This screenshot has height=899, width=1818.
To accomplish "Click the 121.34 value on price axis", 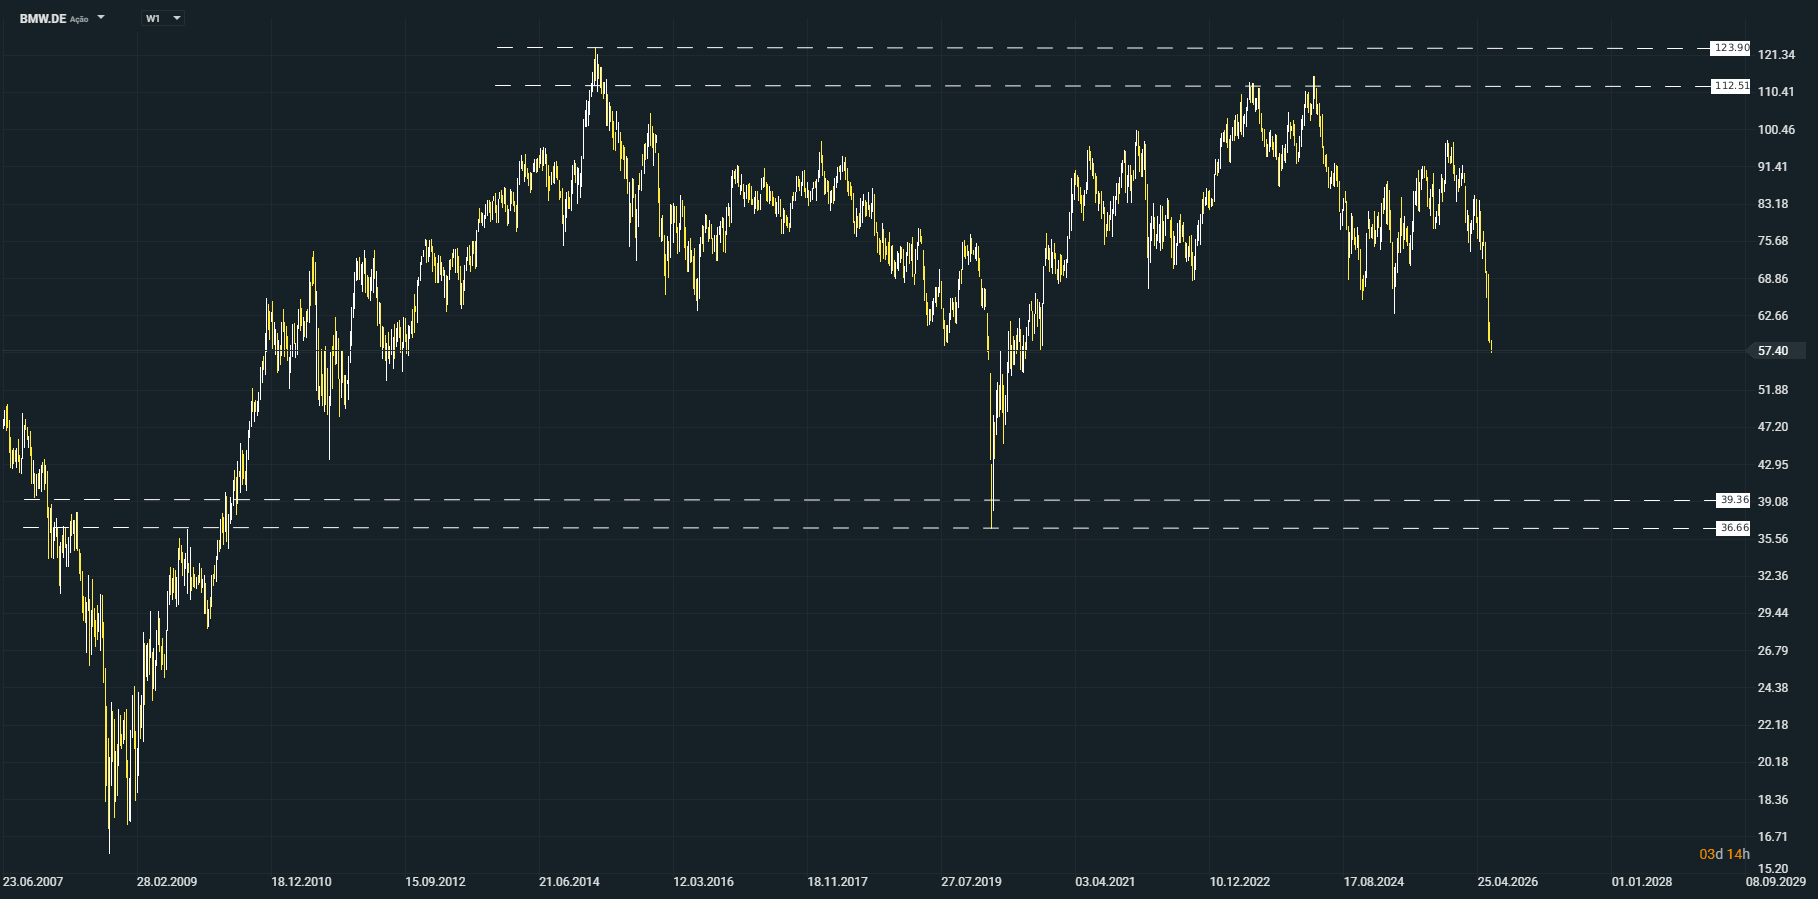I will pos(1776,55).
